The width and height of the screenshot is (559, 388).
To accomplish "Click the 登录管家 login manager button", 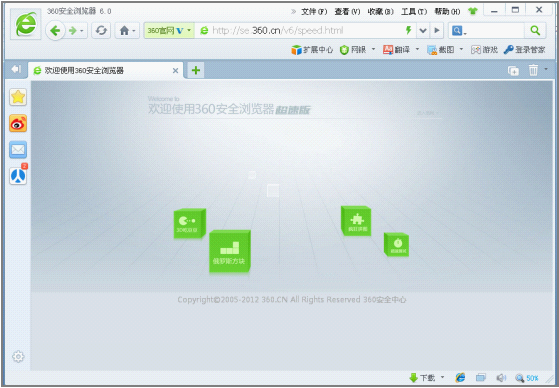I will (524, 50).
